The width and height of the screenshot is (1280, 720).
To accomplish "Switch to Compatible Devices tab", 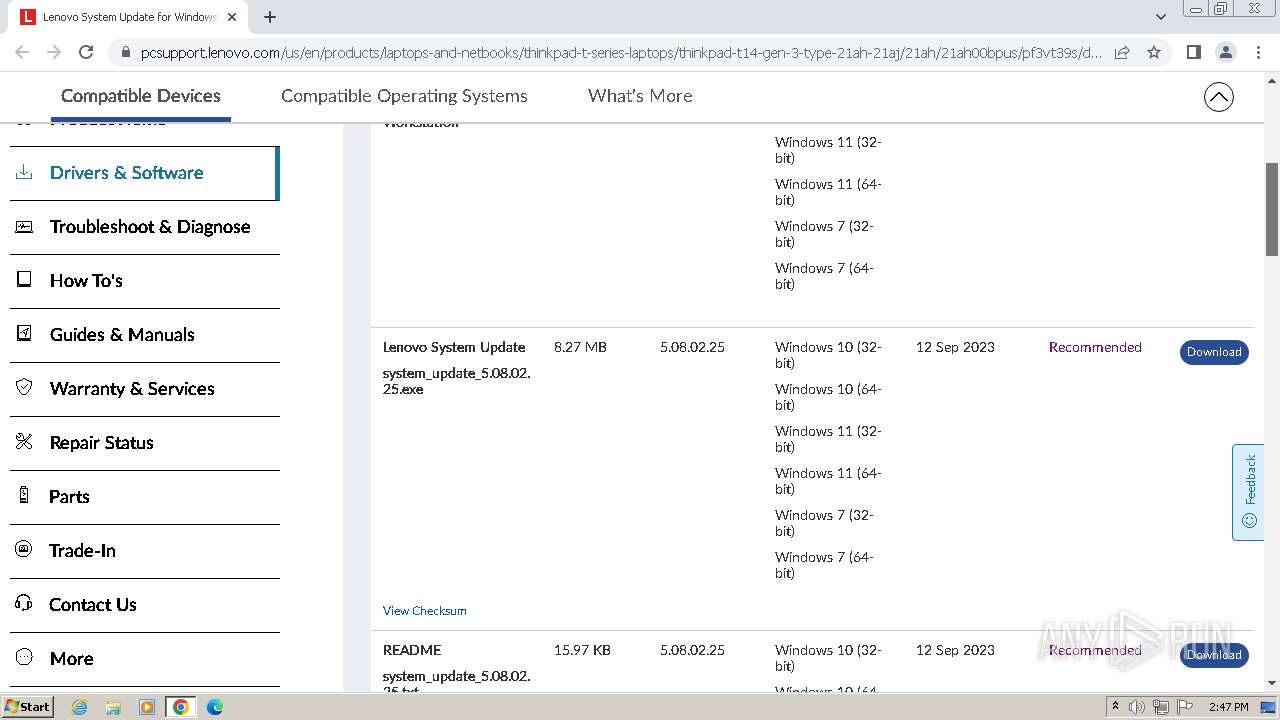I will pos(141,96).
